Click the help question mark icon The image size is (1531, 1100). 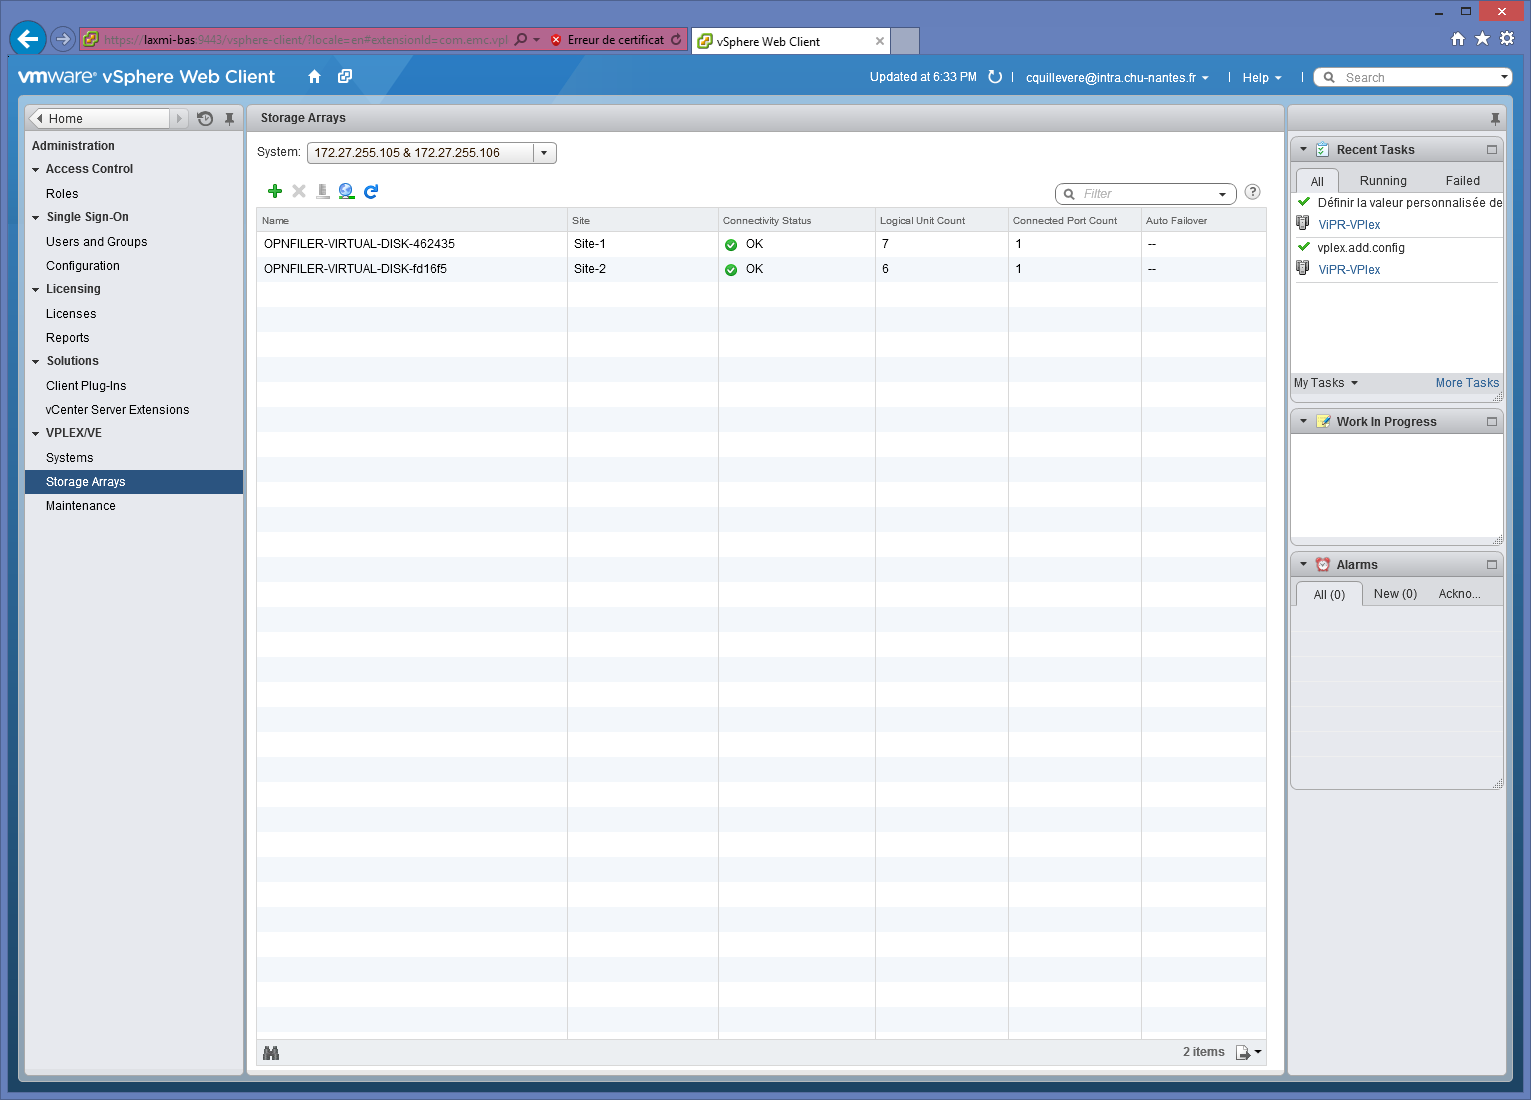(x=1252, y=192)
